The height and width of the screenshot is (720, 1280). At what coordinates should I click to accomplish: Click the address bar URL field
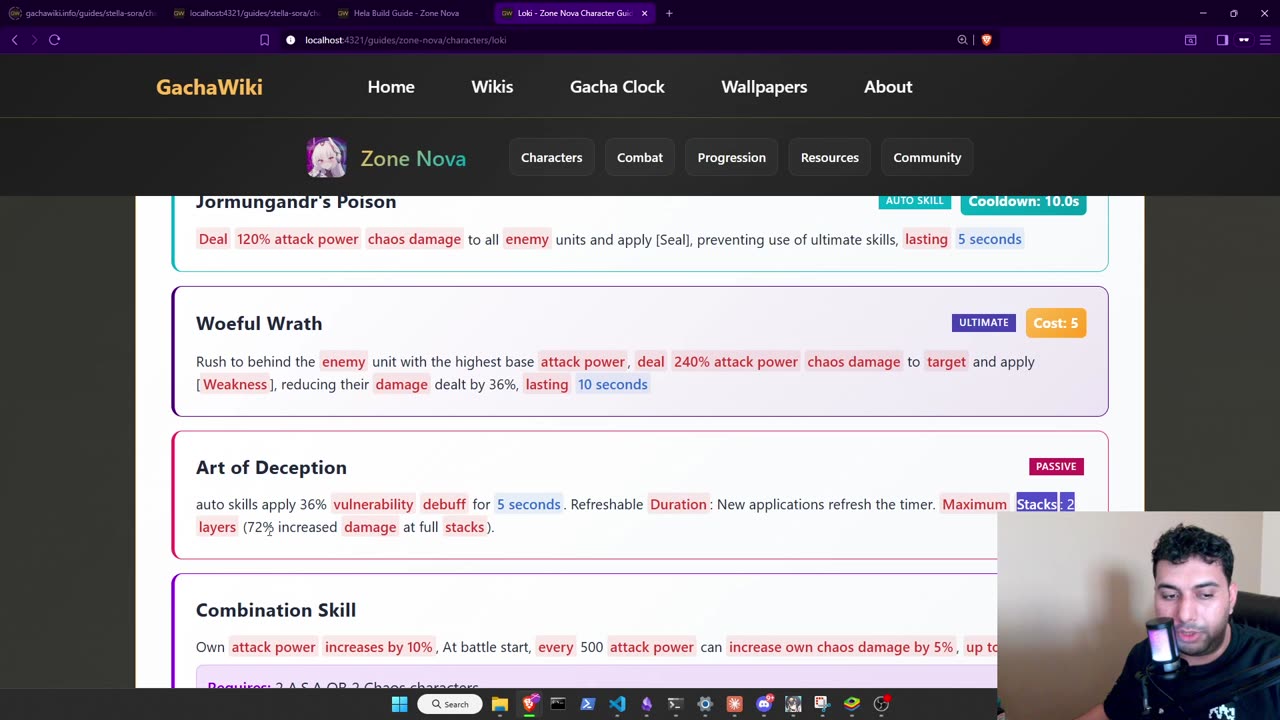click(620, 40)
